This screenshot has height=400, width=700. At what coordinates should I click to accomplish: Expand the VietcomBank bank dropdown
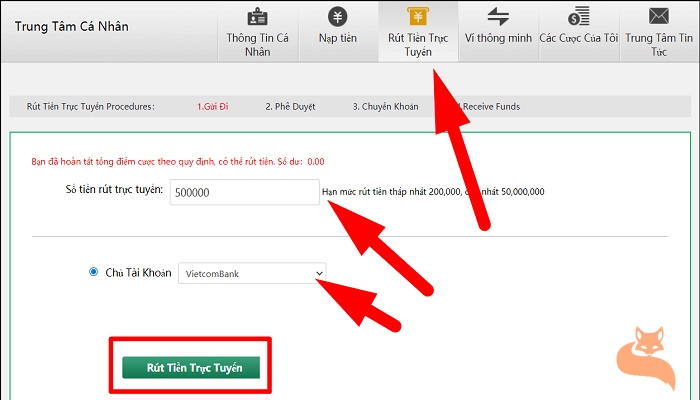tap(252, 273)
